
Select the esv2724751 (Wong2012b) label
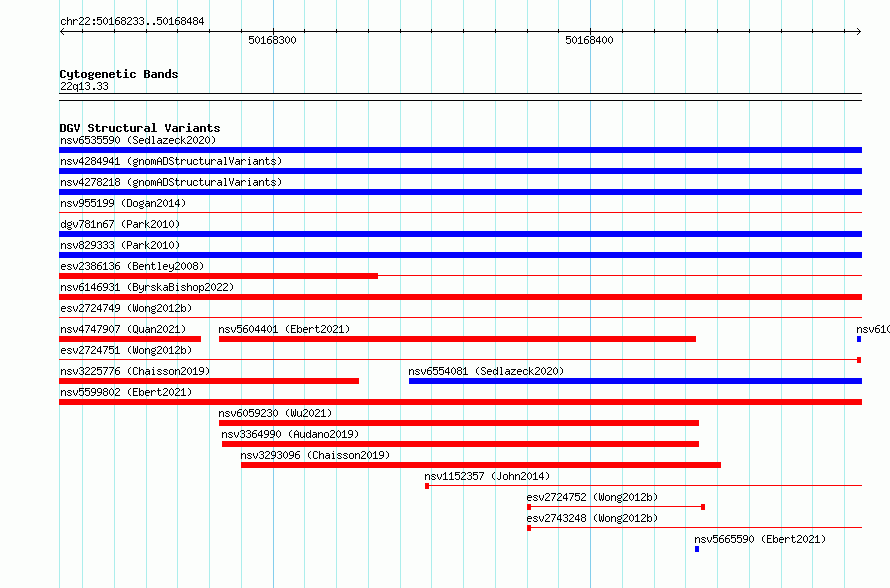click(126, 350)
